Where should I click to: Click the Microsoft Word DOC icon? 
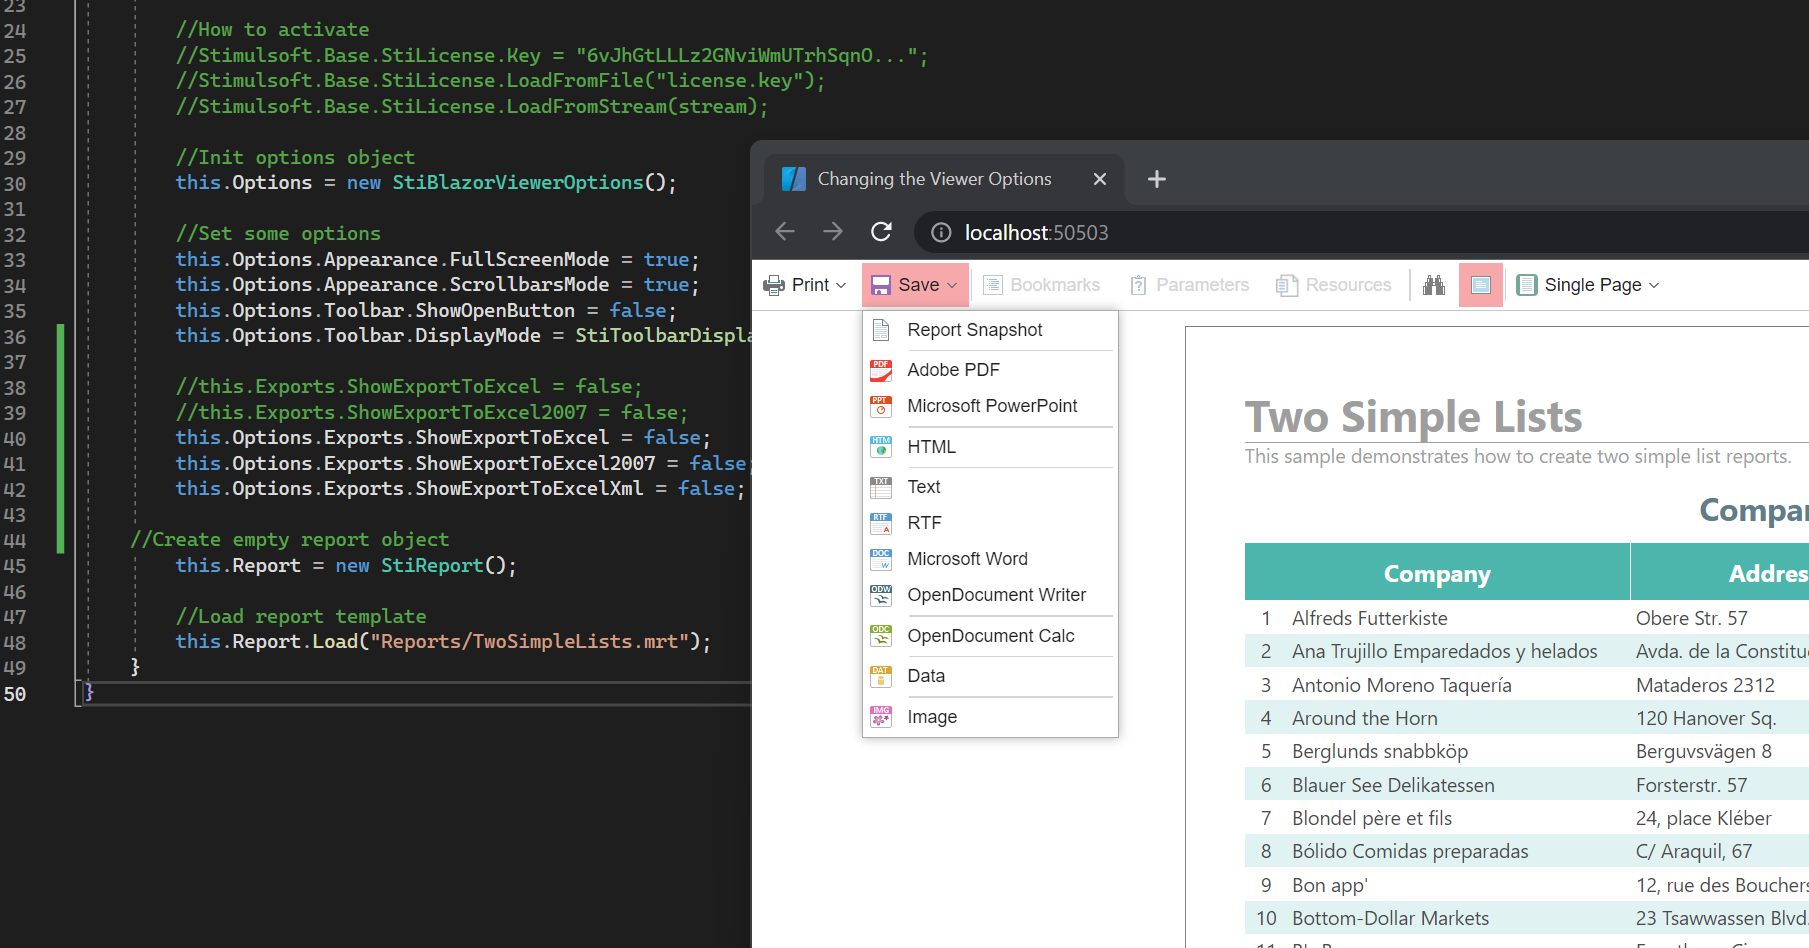click(x=881, y=559)
